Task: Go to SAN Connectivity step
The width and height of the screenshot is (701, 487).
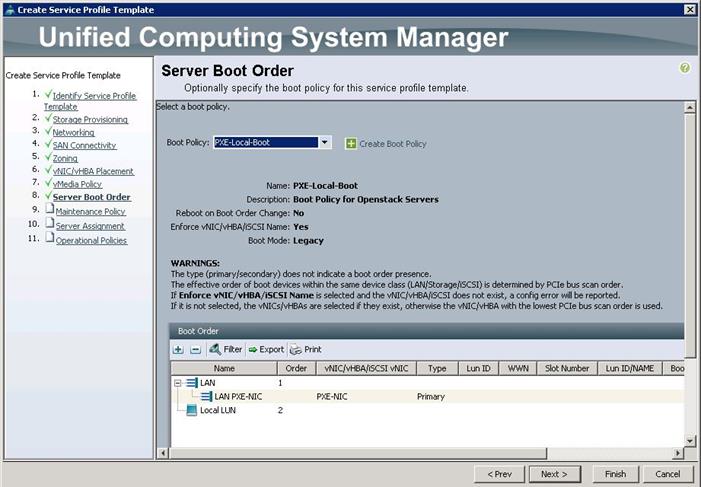Action: (84, 145)
